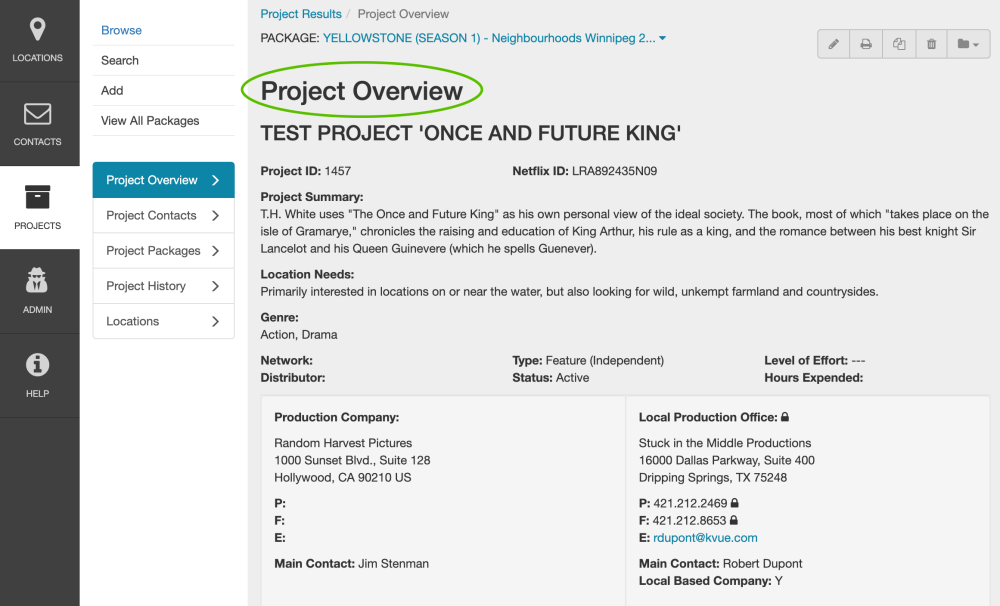Open the Help info section
Viewport: 1000px width, 606px height.
(x=38, y=376)
